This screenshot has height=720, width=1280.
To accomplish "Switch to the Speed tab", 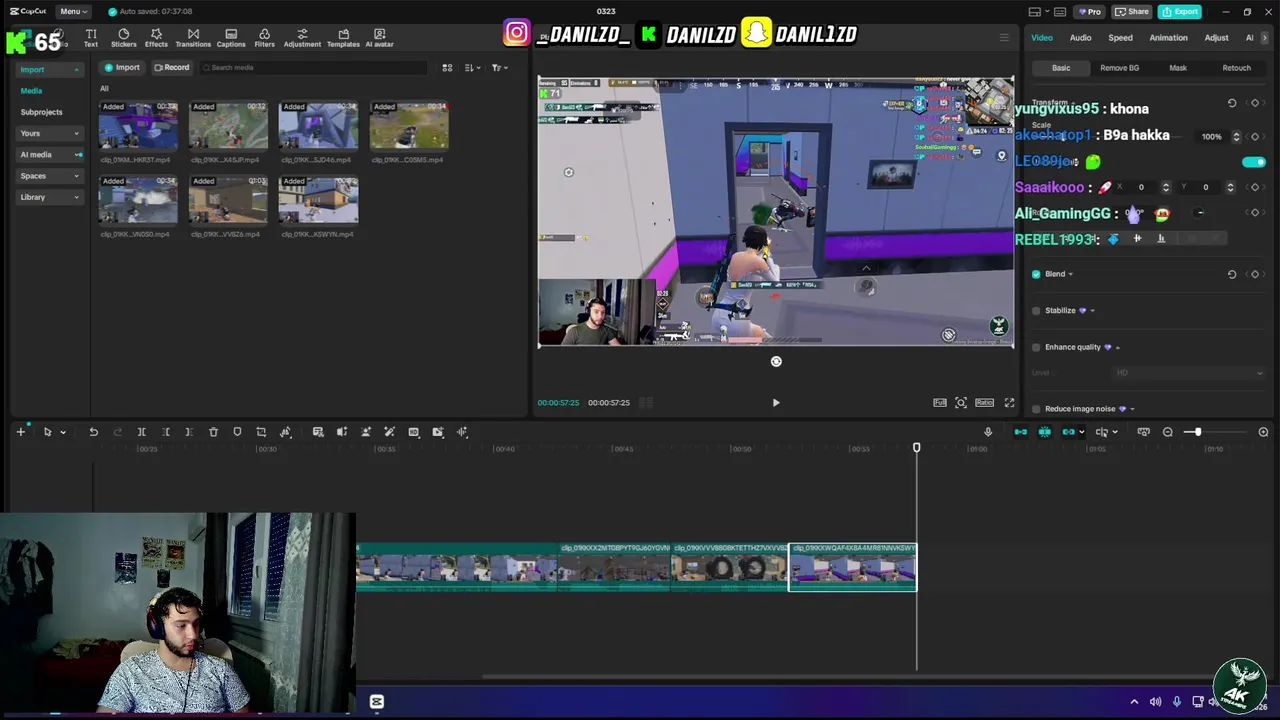I will (1120, 38).
